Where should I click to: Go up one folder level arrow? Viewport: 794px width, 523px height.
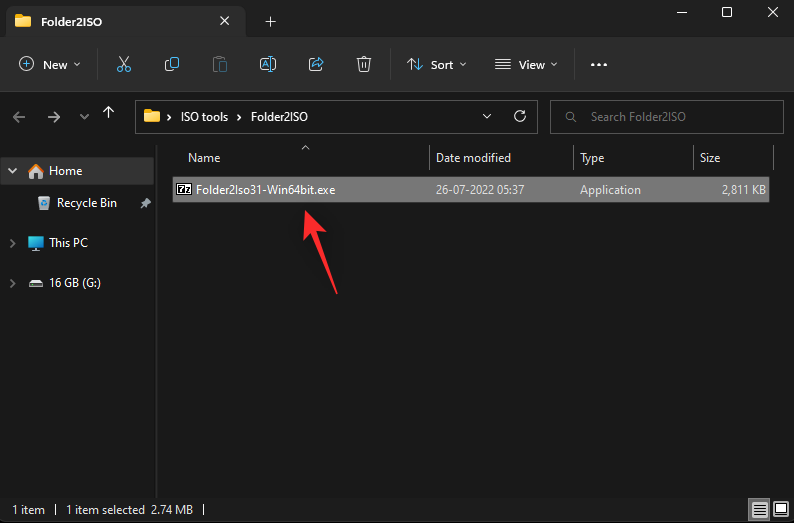[x=108, y=113]
